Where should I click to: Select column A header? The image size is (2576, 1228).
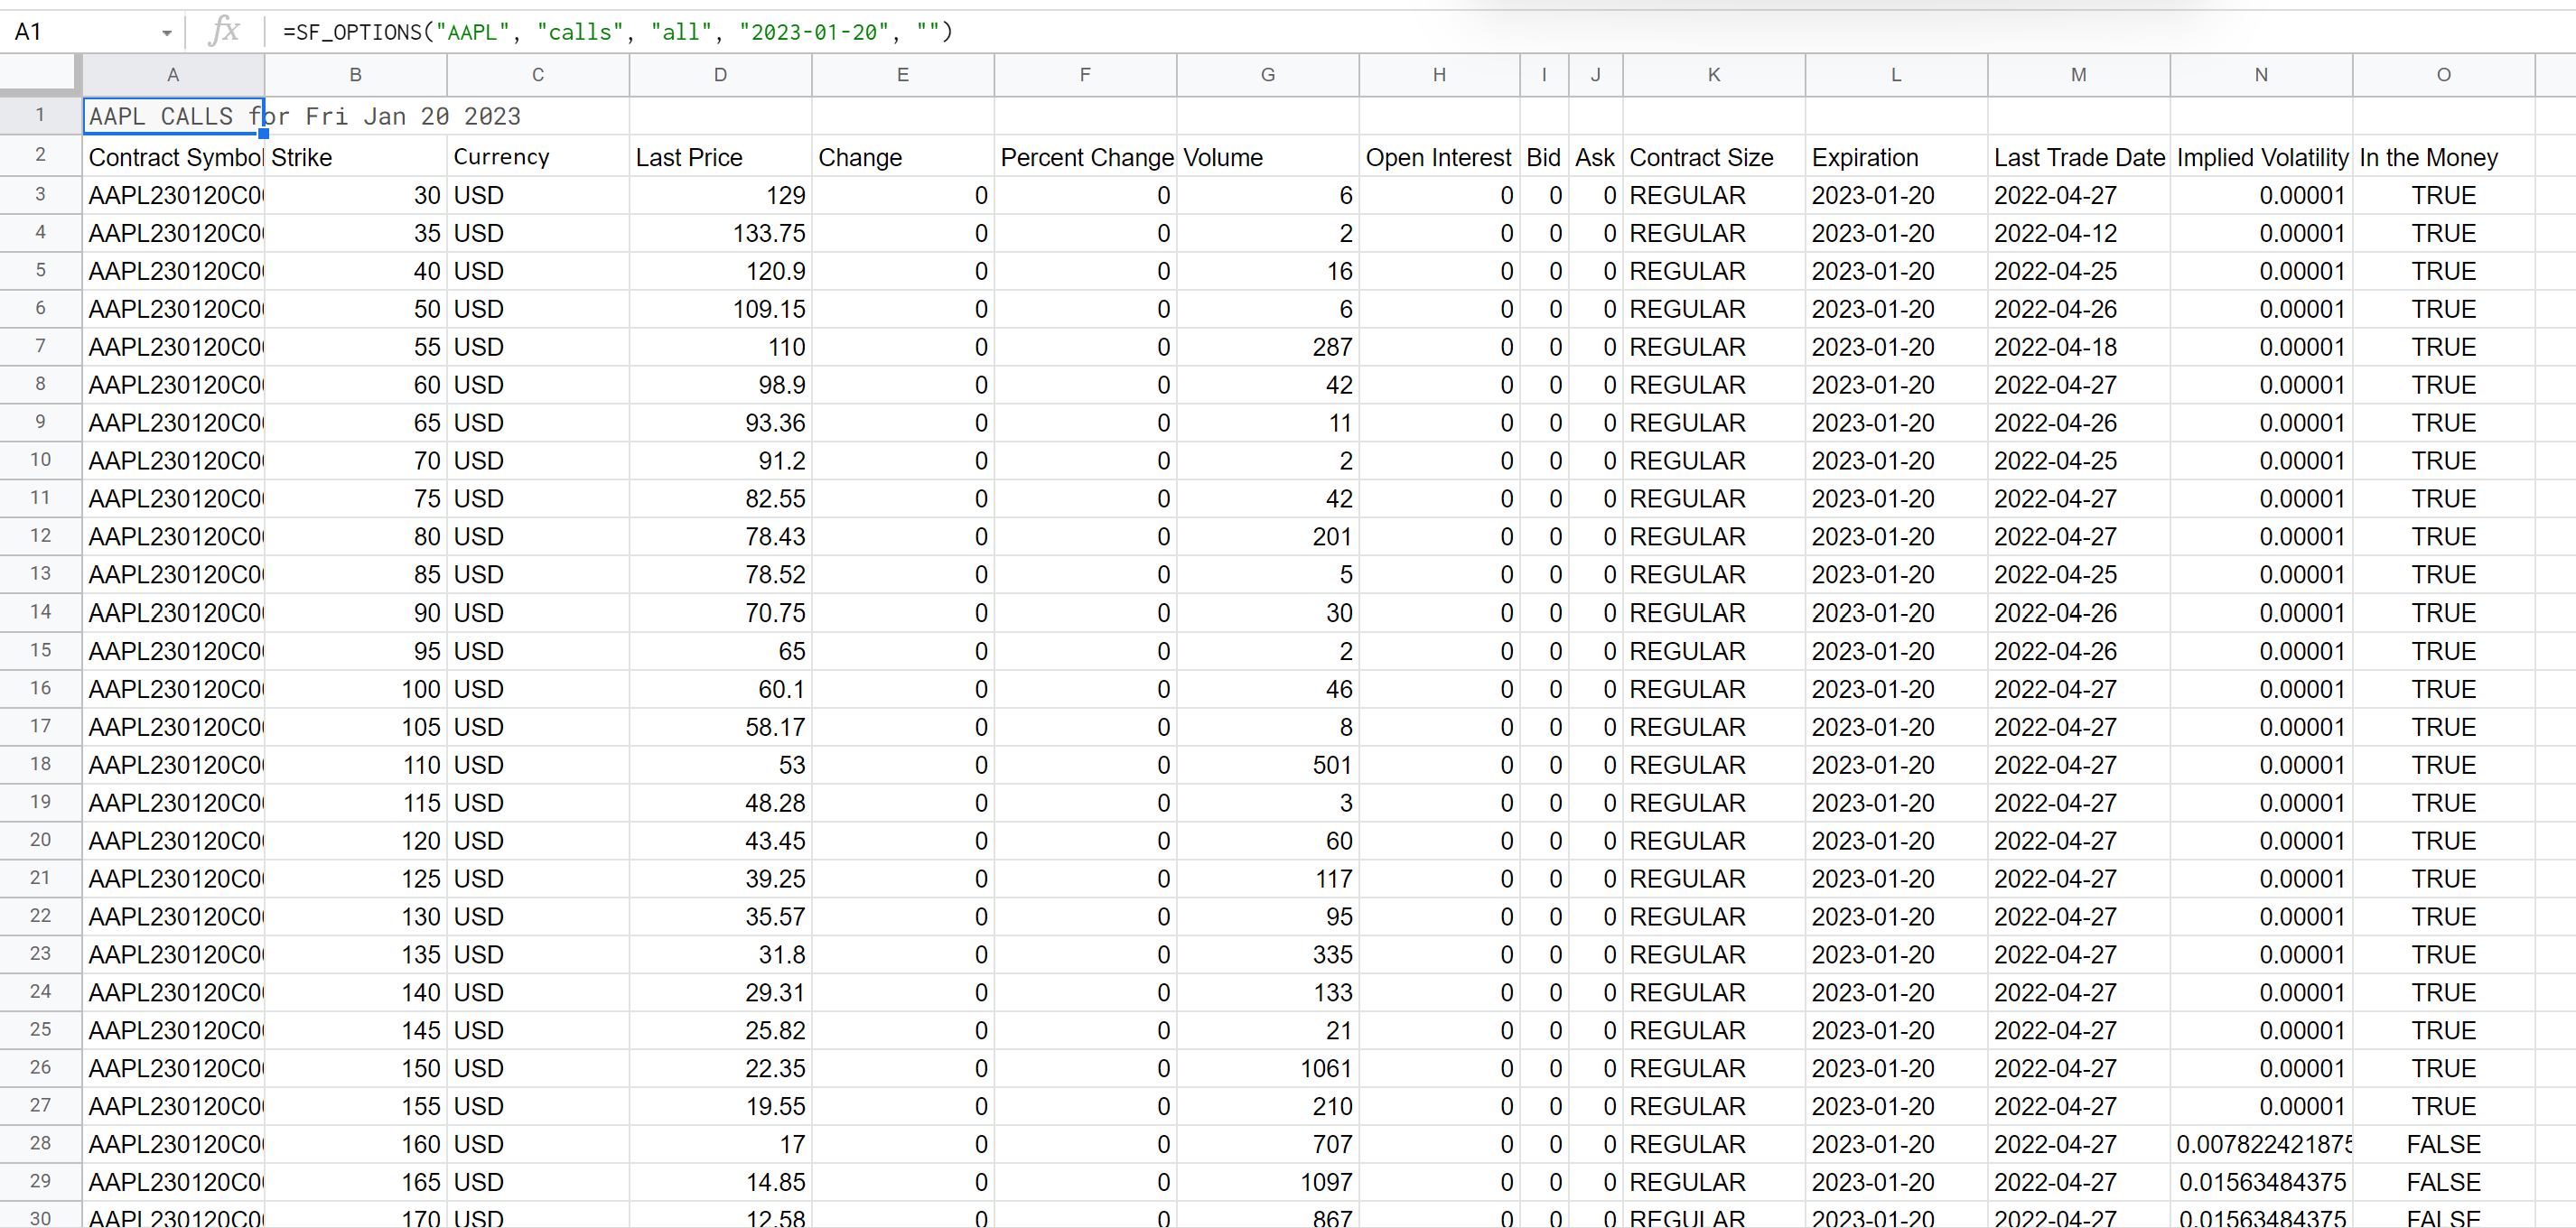[173, 75]
